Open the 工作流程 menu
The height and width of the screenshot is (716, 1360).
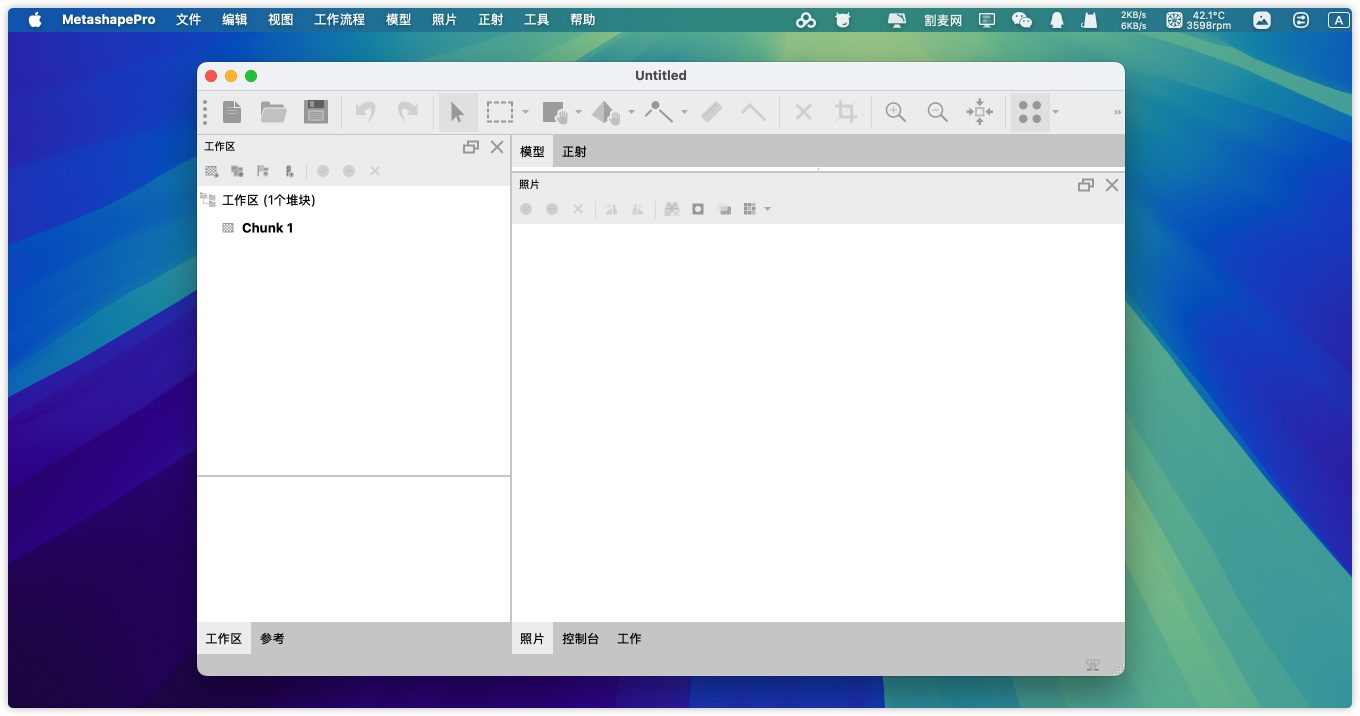(x=339, y=20)
